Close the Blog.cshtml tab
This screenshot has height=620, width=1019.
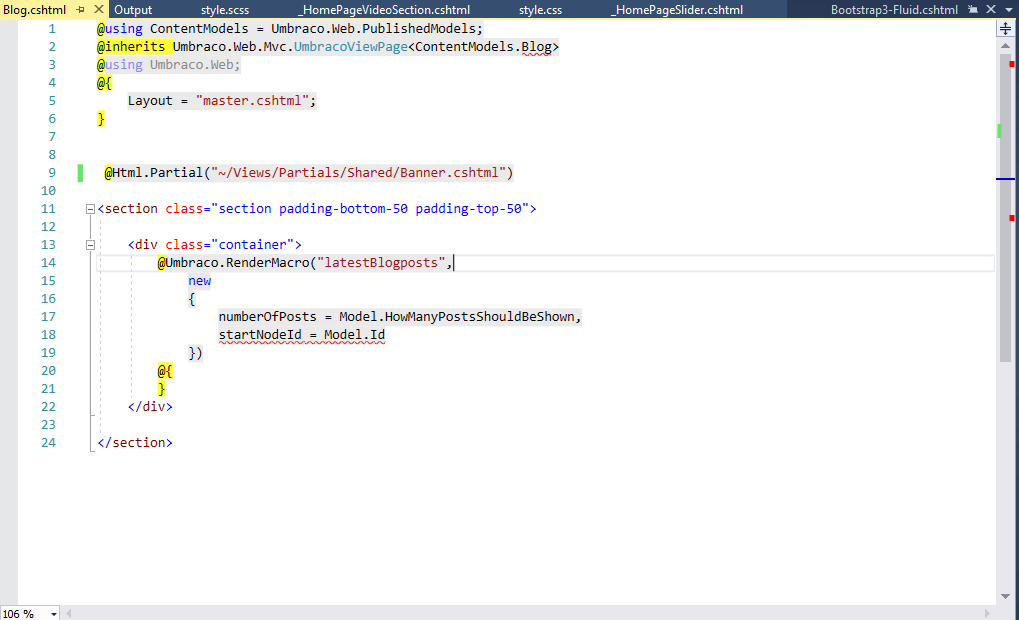click(99, 9)
